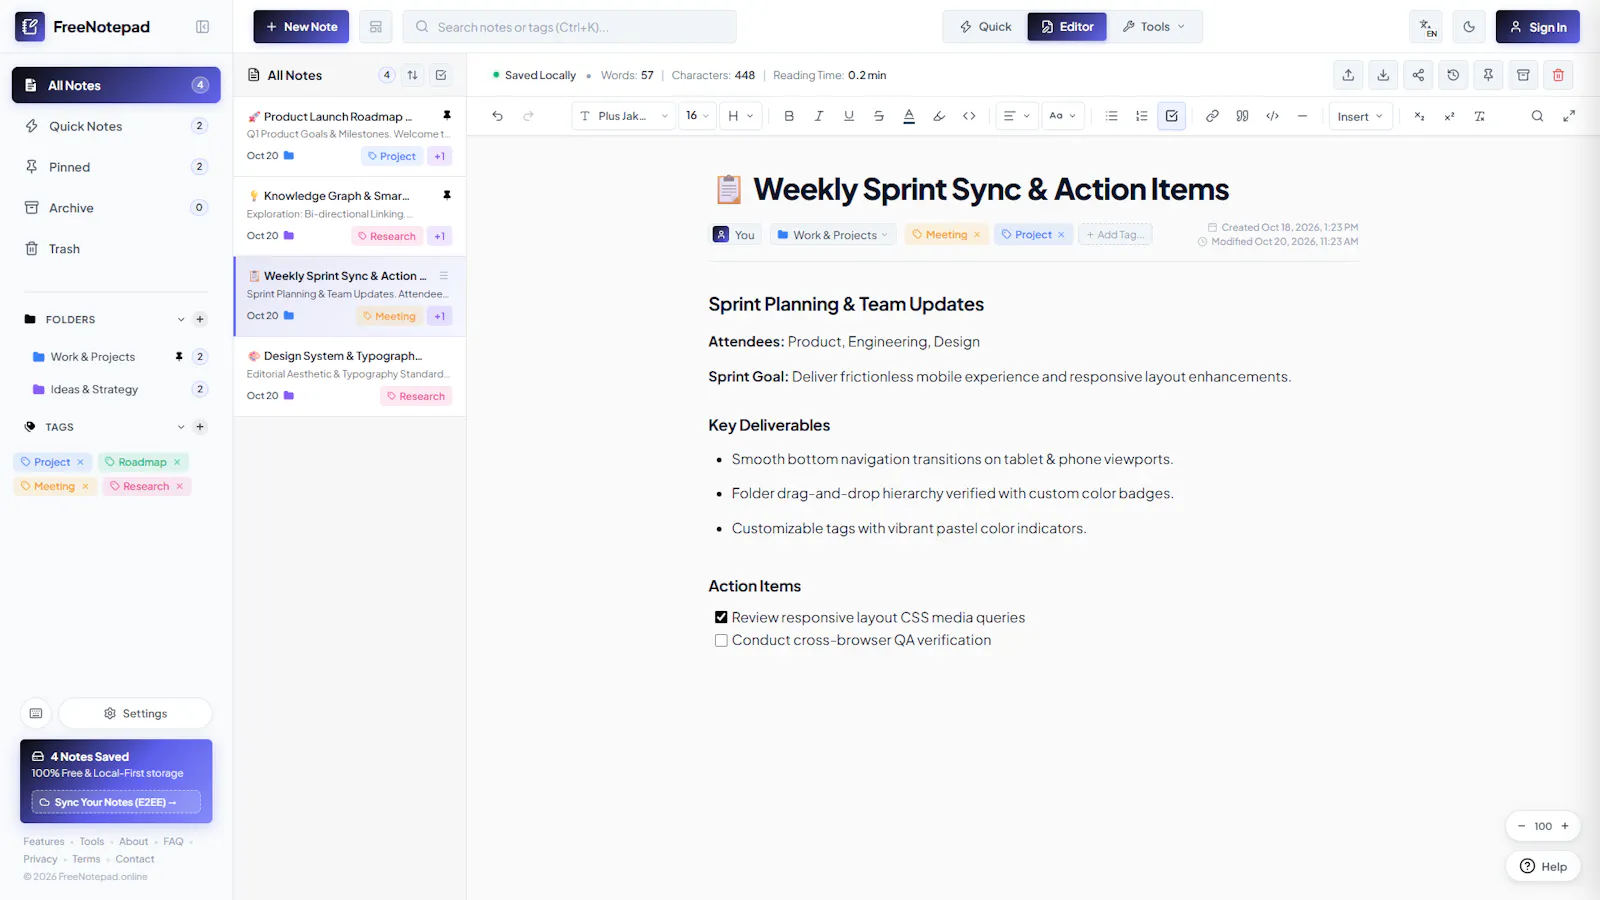The image size is (1600, 900).
Task: Open the Insert dropdown
Action: [x=1360, y=116]
